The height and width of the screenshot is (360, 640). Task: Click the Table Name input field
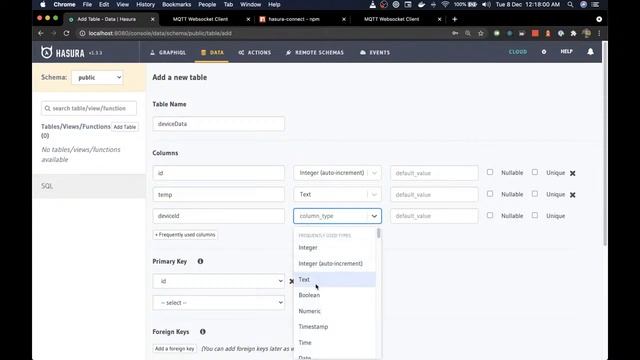point(218,124)
